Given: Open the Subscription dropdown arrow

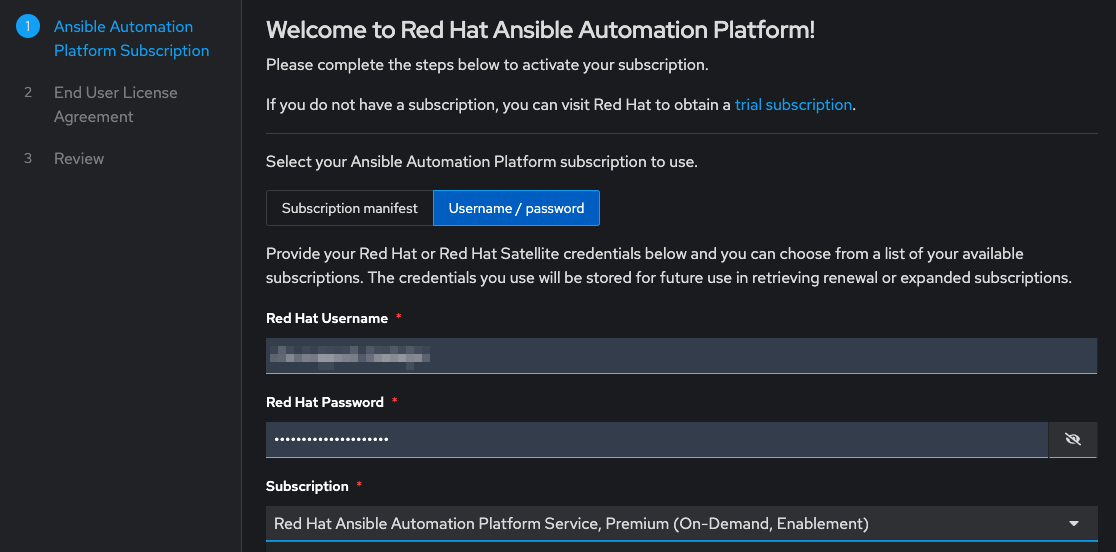Looking at the screenshot, I should tap(1074, 524).
